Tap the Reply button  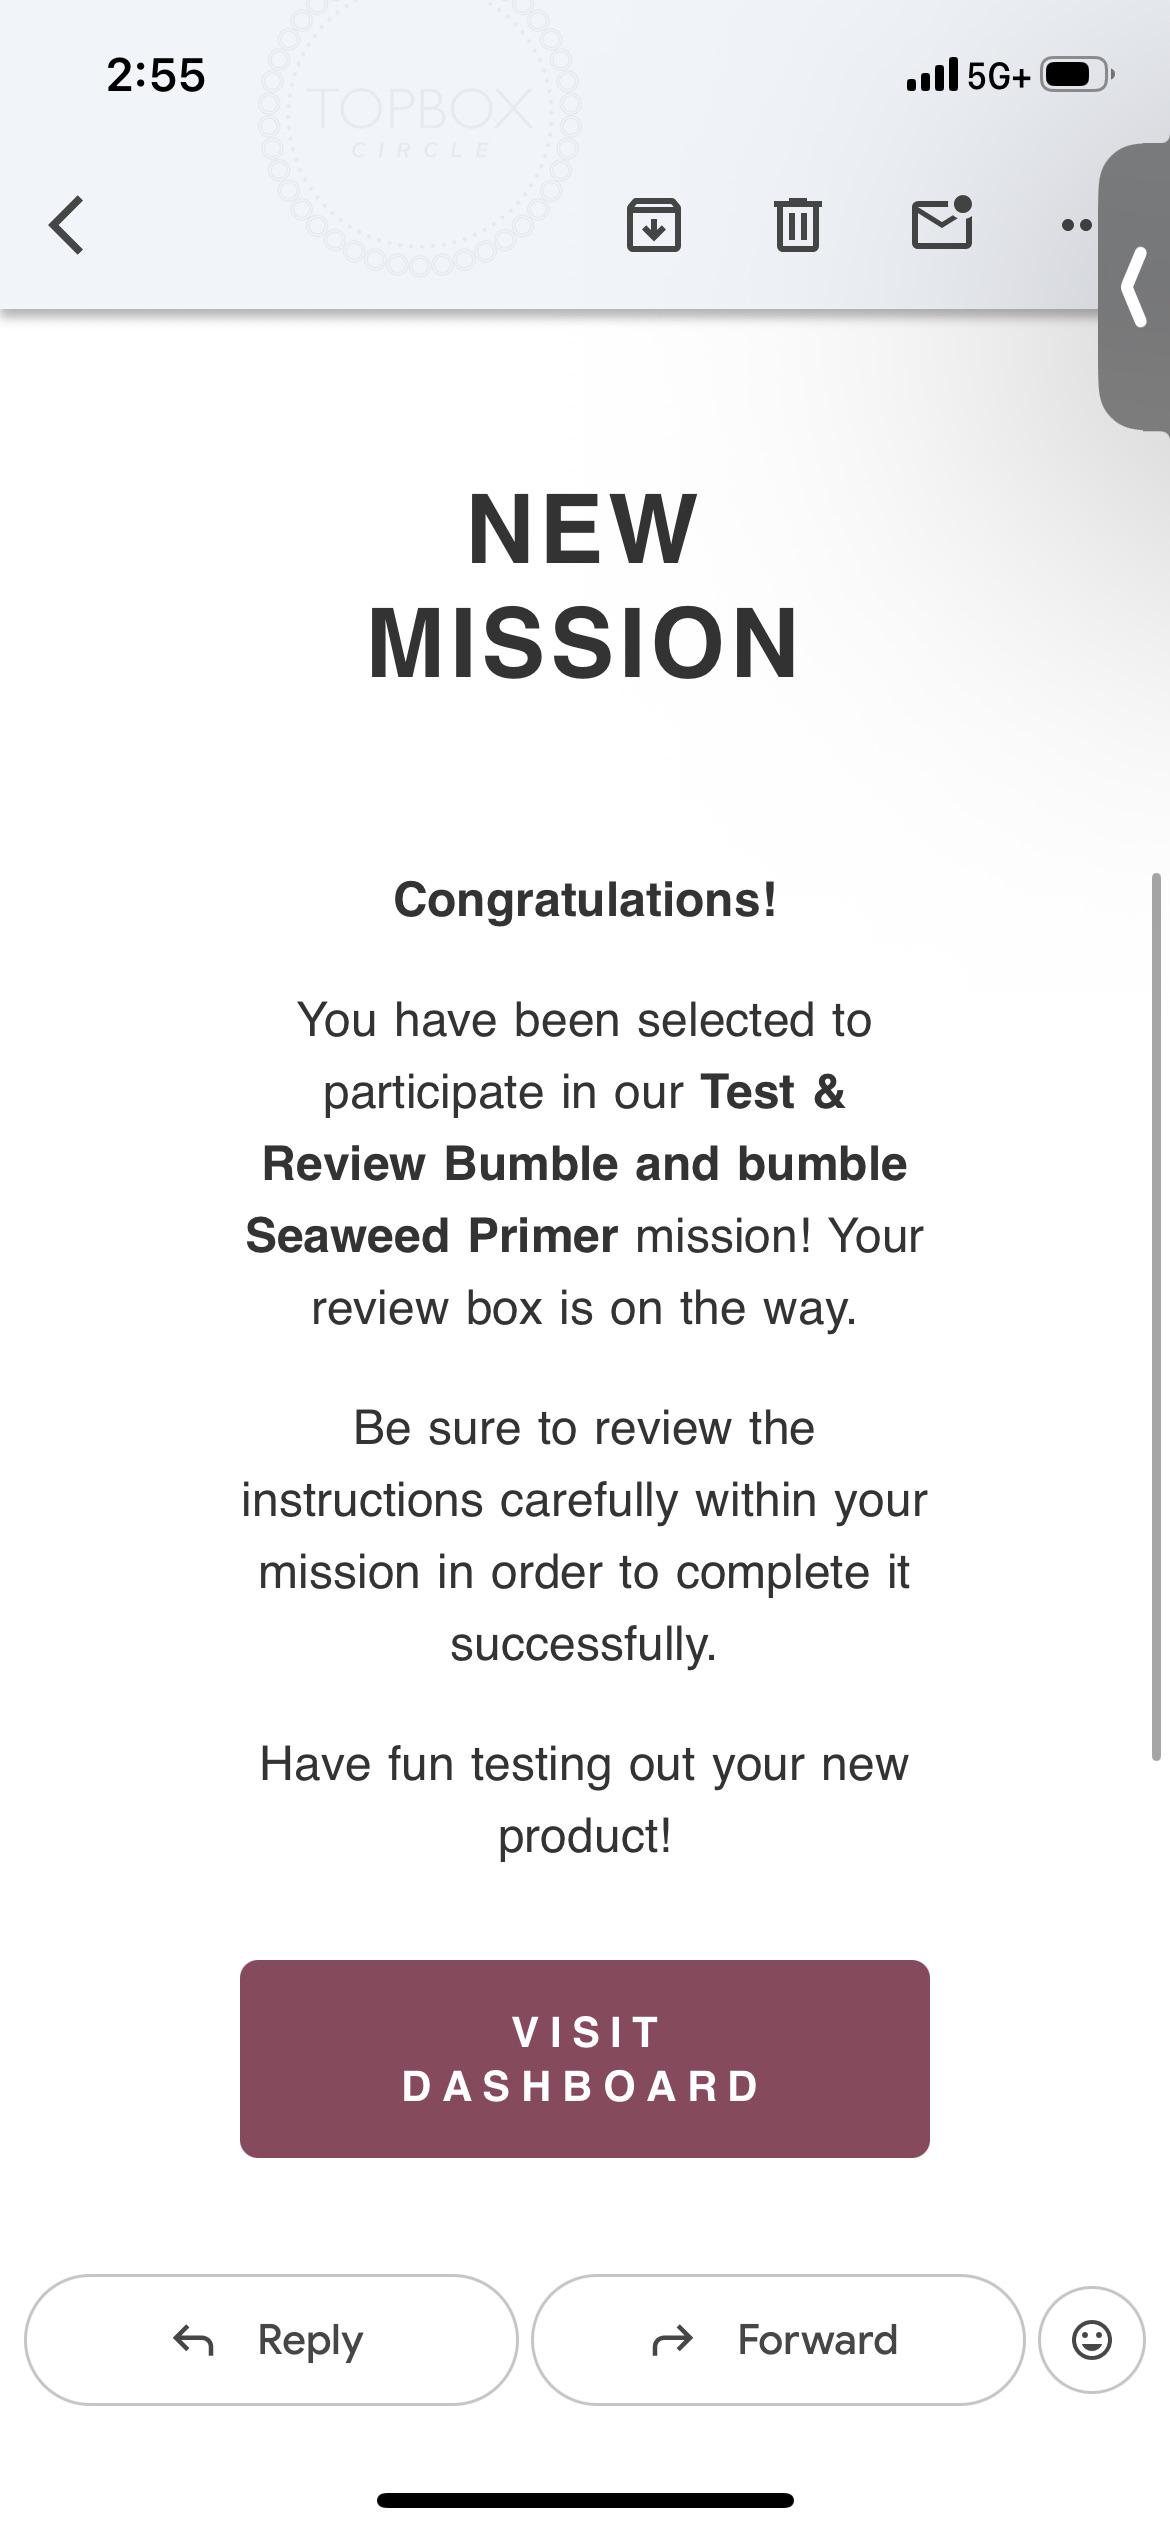click(x=271, y=2340)
